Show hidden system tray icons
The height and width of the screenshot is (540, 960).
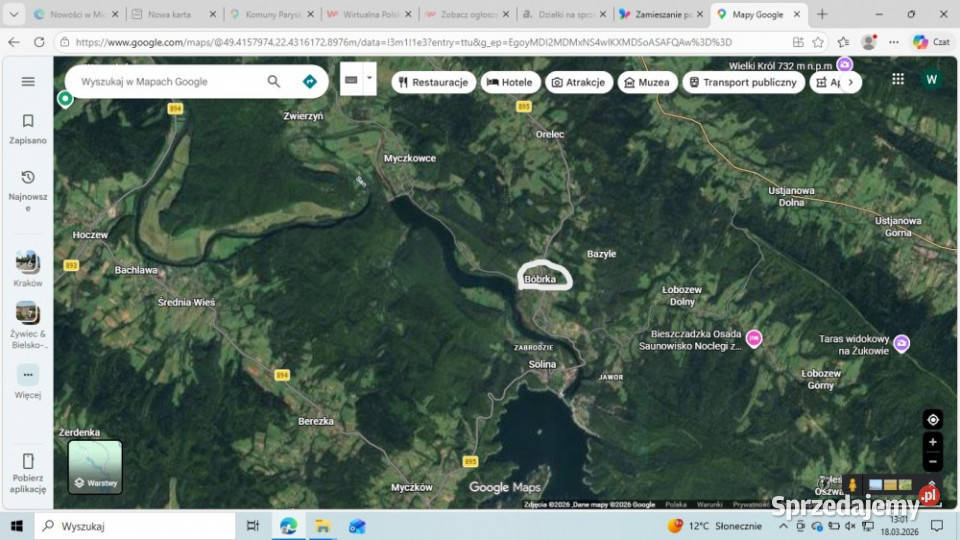coord(783,526)
